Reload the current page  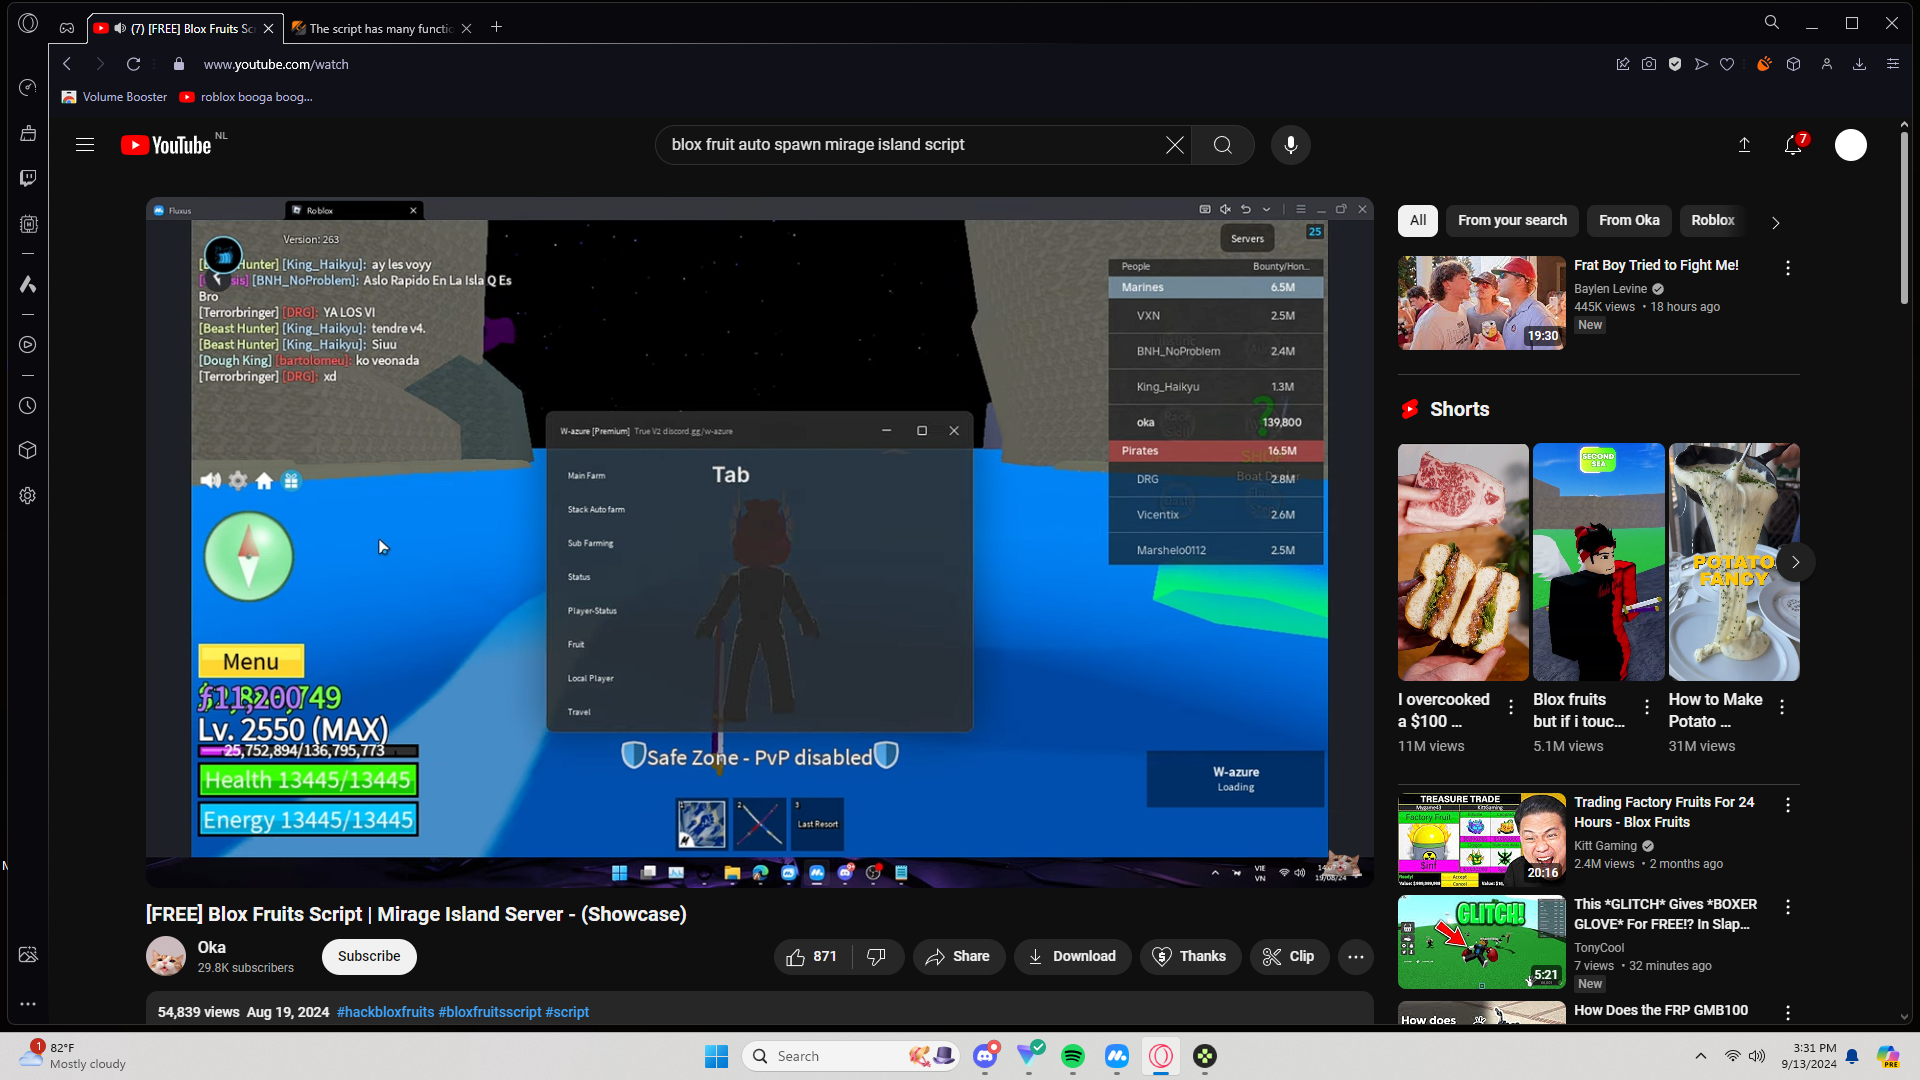(133, 64)
